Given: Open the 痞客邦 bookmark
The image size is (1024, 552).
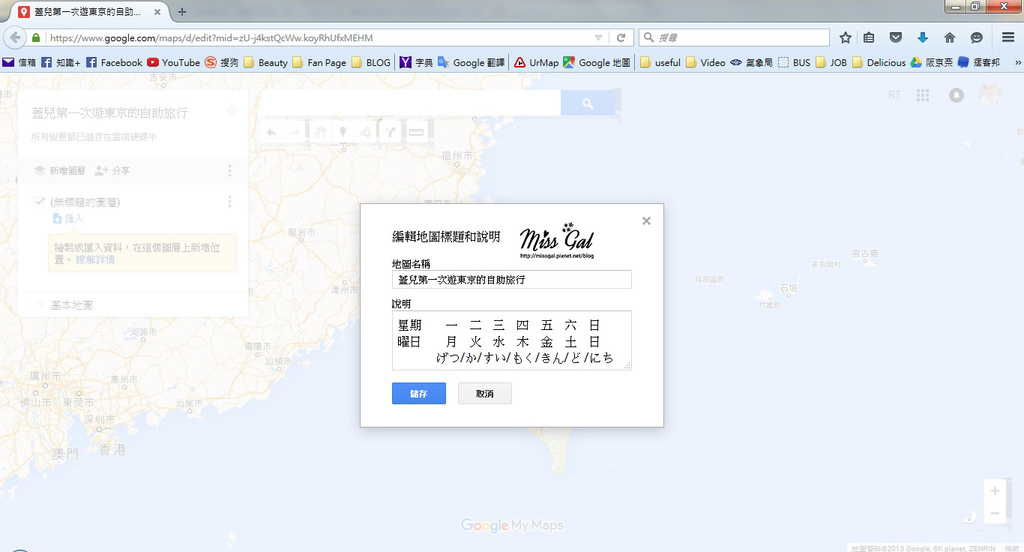Looking at the screenshot, I should tap(979, 63).
